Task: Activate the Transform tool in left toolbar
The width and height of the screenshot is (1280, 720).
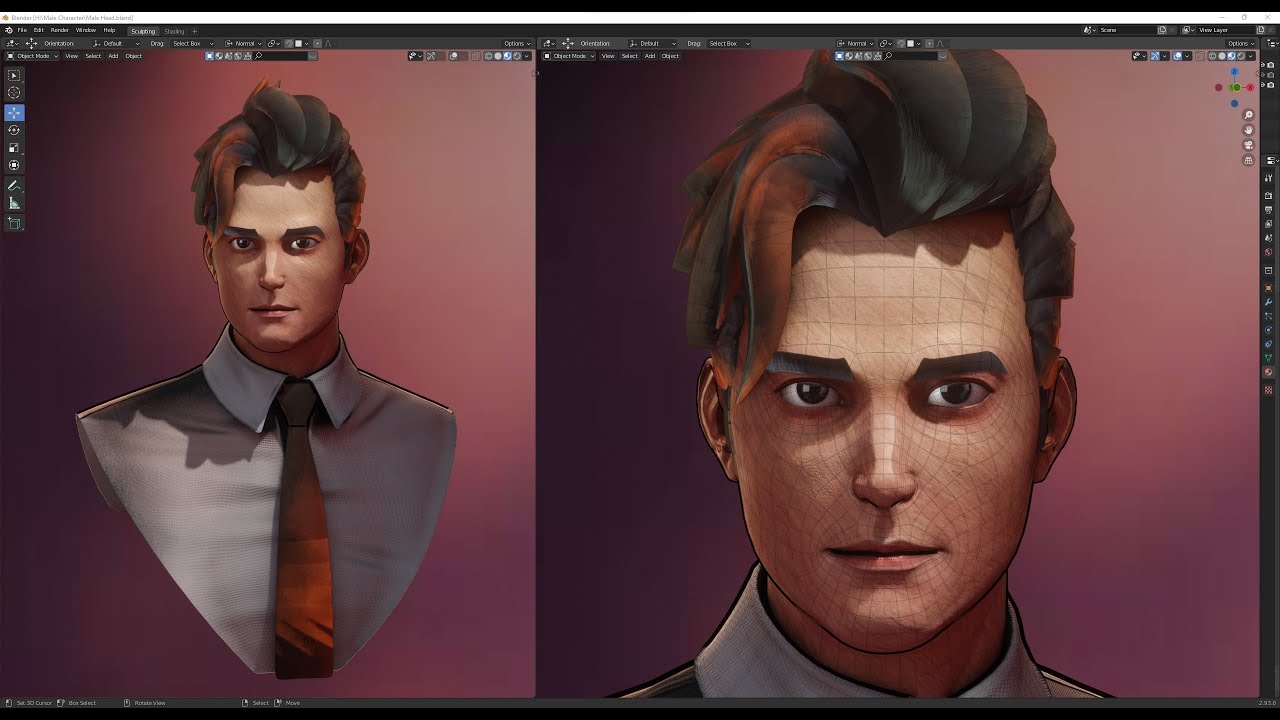Action: [x=14, y=165]
